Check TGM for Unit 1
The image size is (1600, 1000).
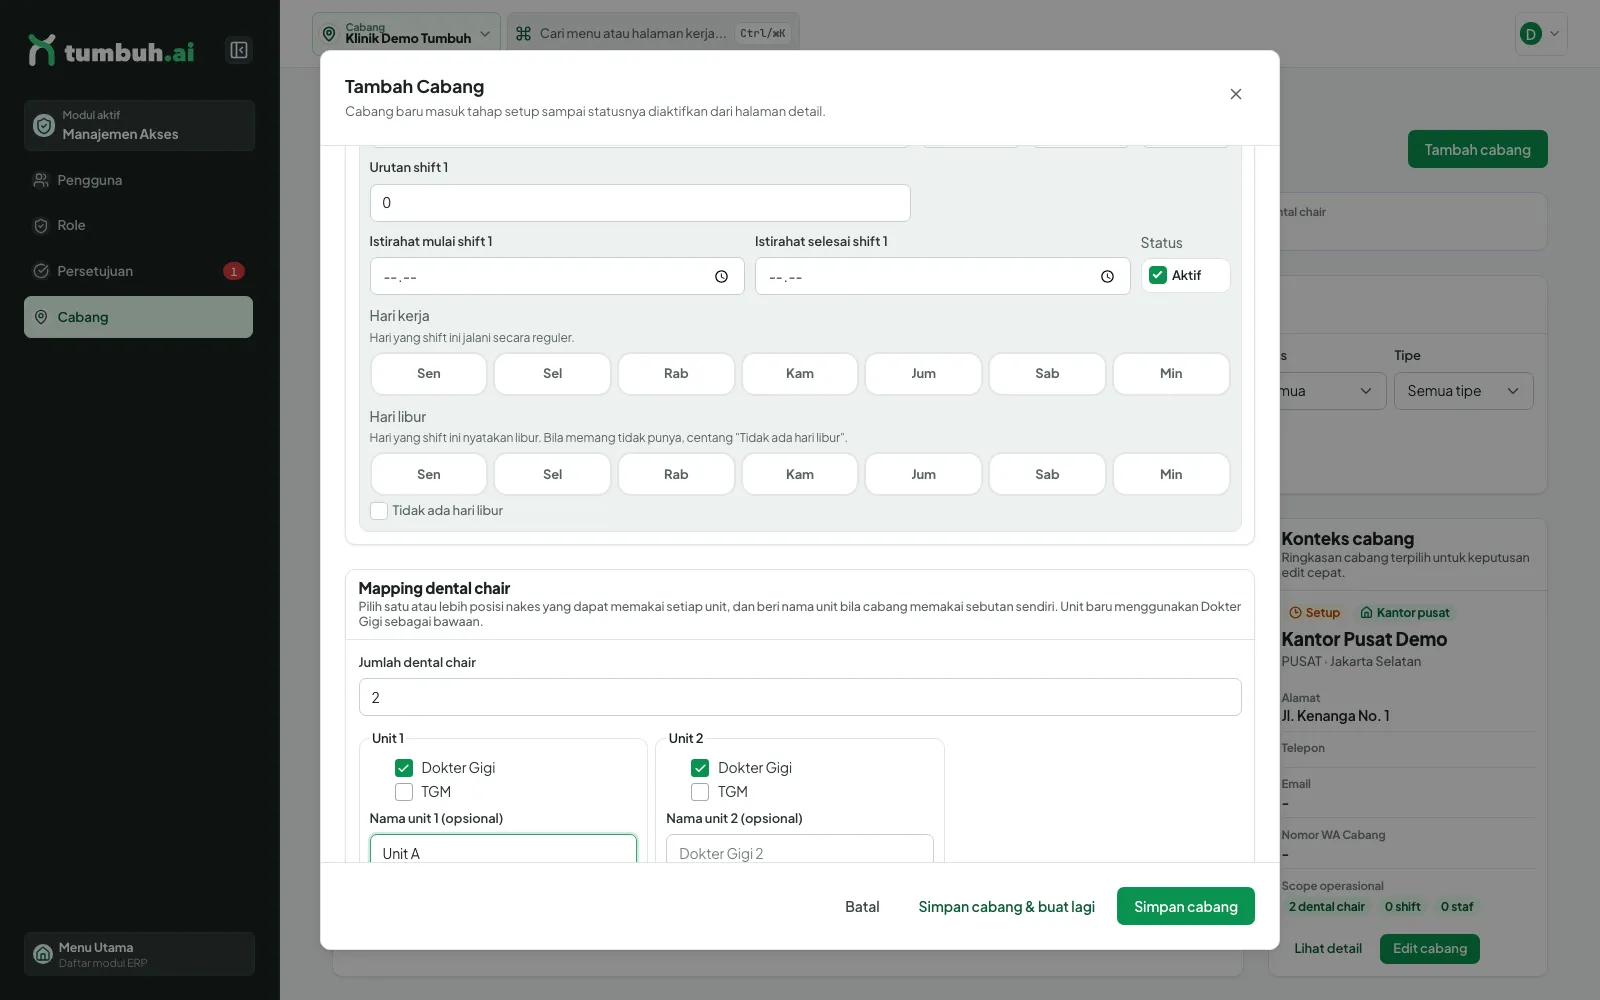(404, 792)
